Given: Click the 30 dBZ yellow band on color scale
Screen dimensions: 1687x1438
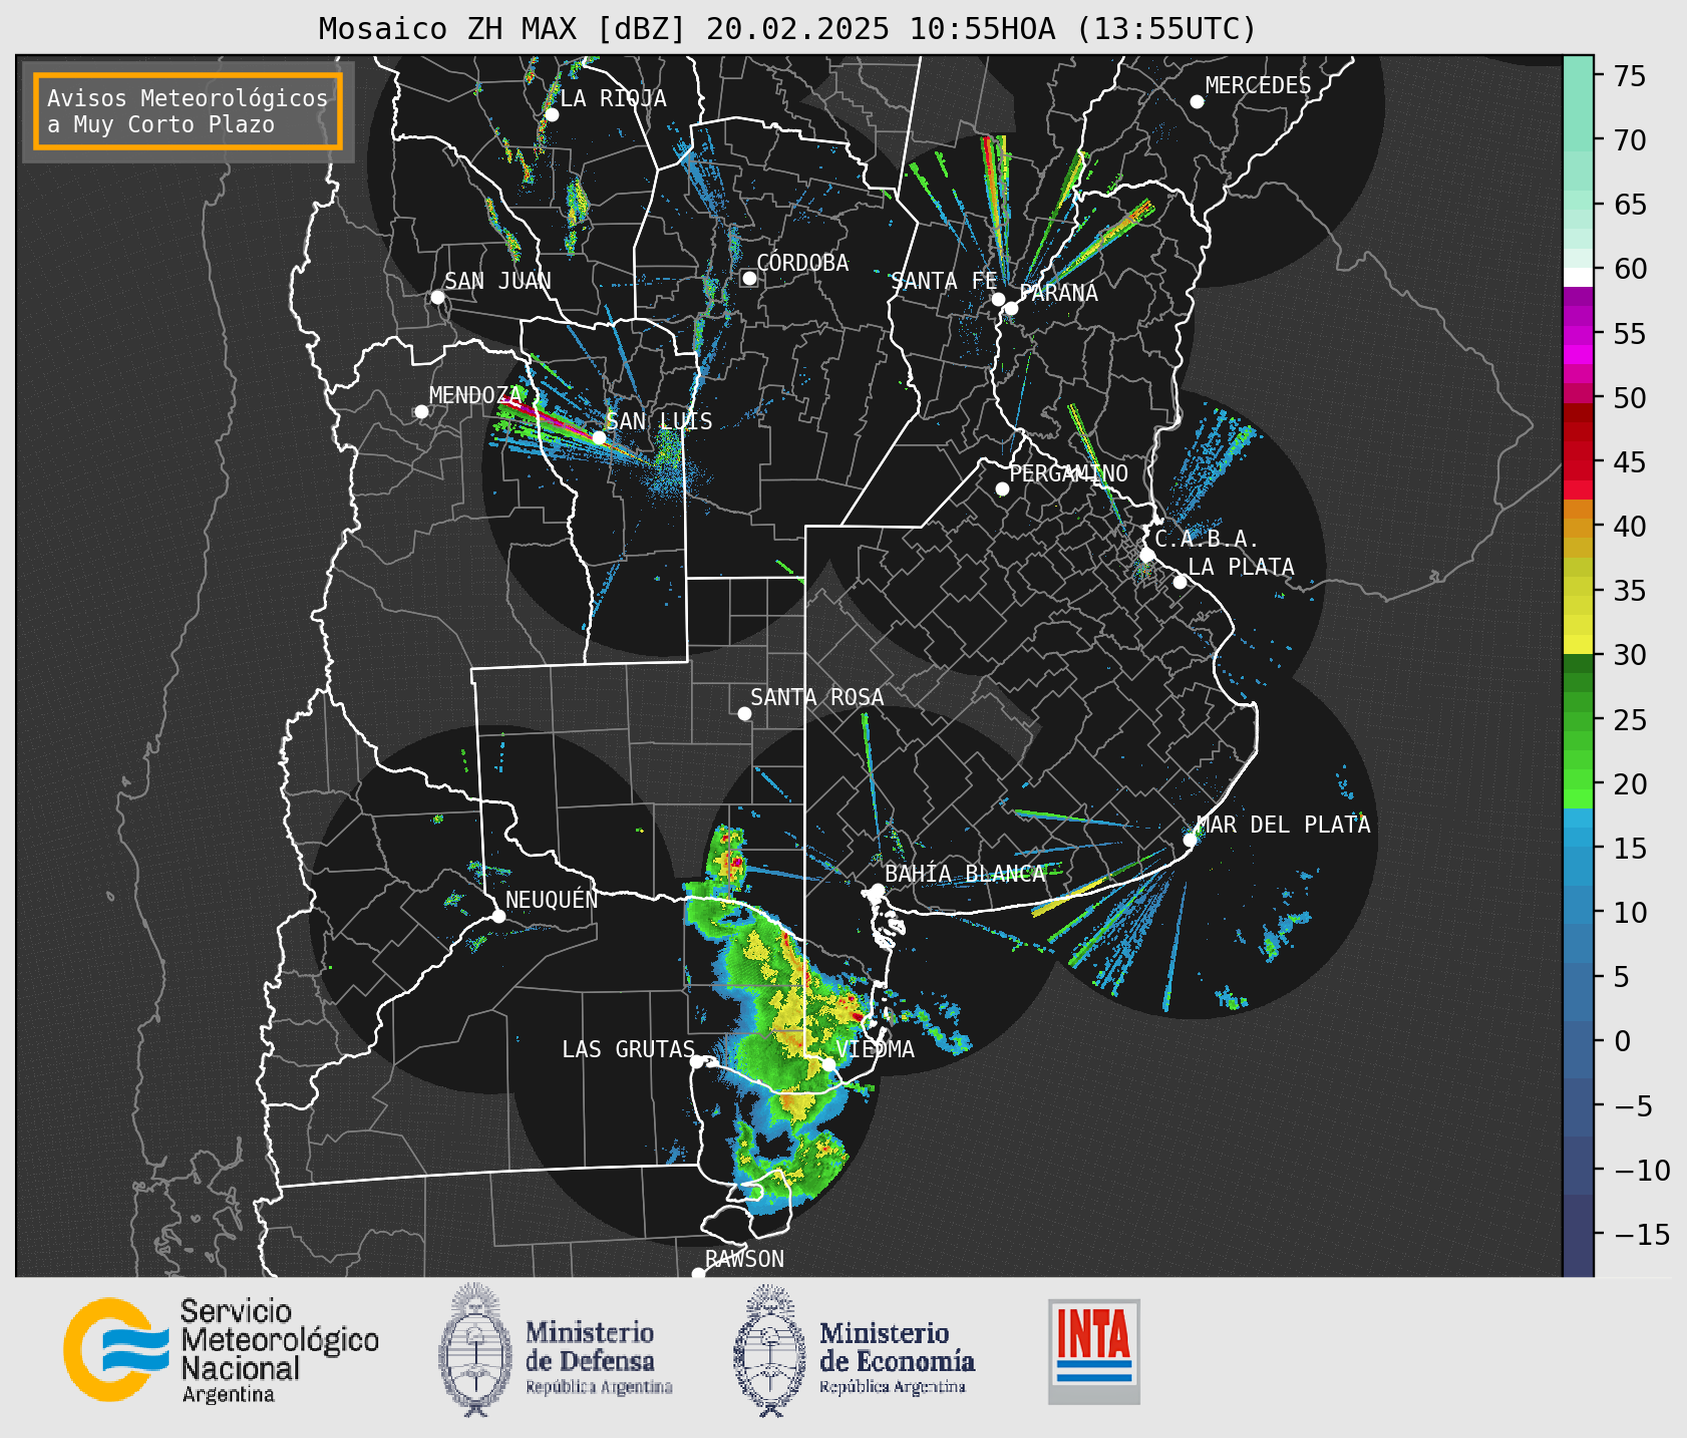Looking at the screenshot, I should pos(1578,645).
